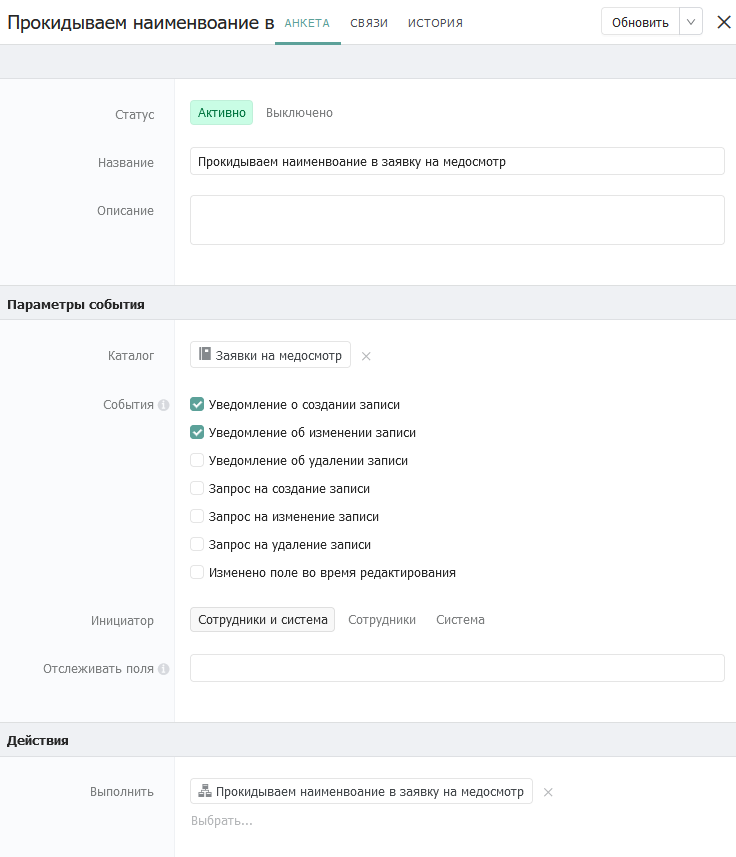
Task: Remove the Заявки на медосмотр catalog selection
Action: [x=366, y=356]
